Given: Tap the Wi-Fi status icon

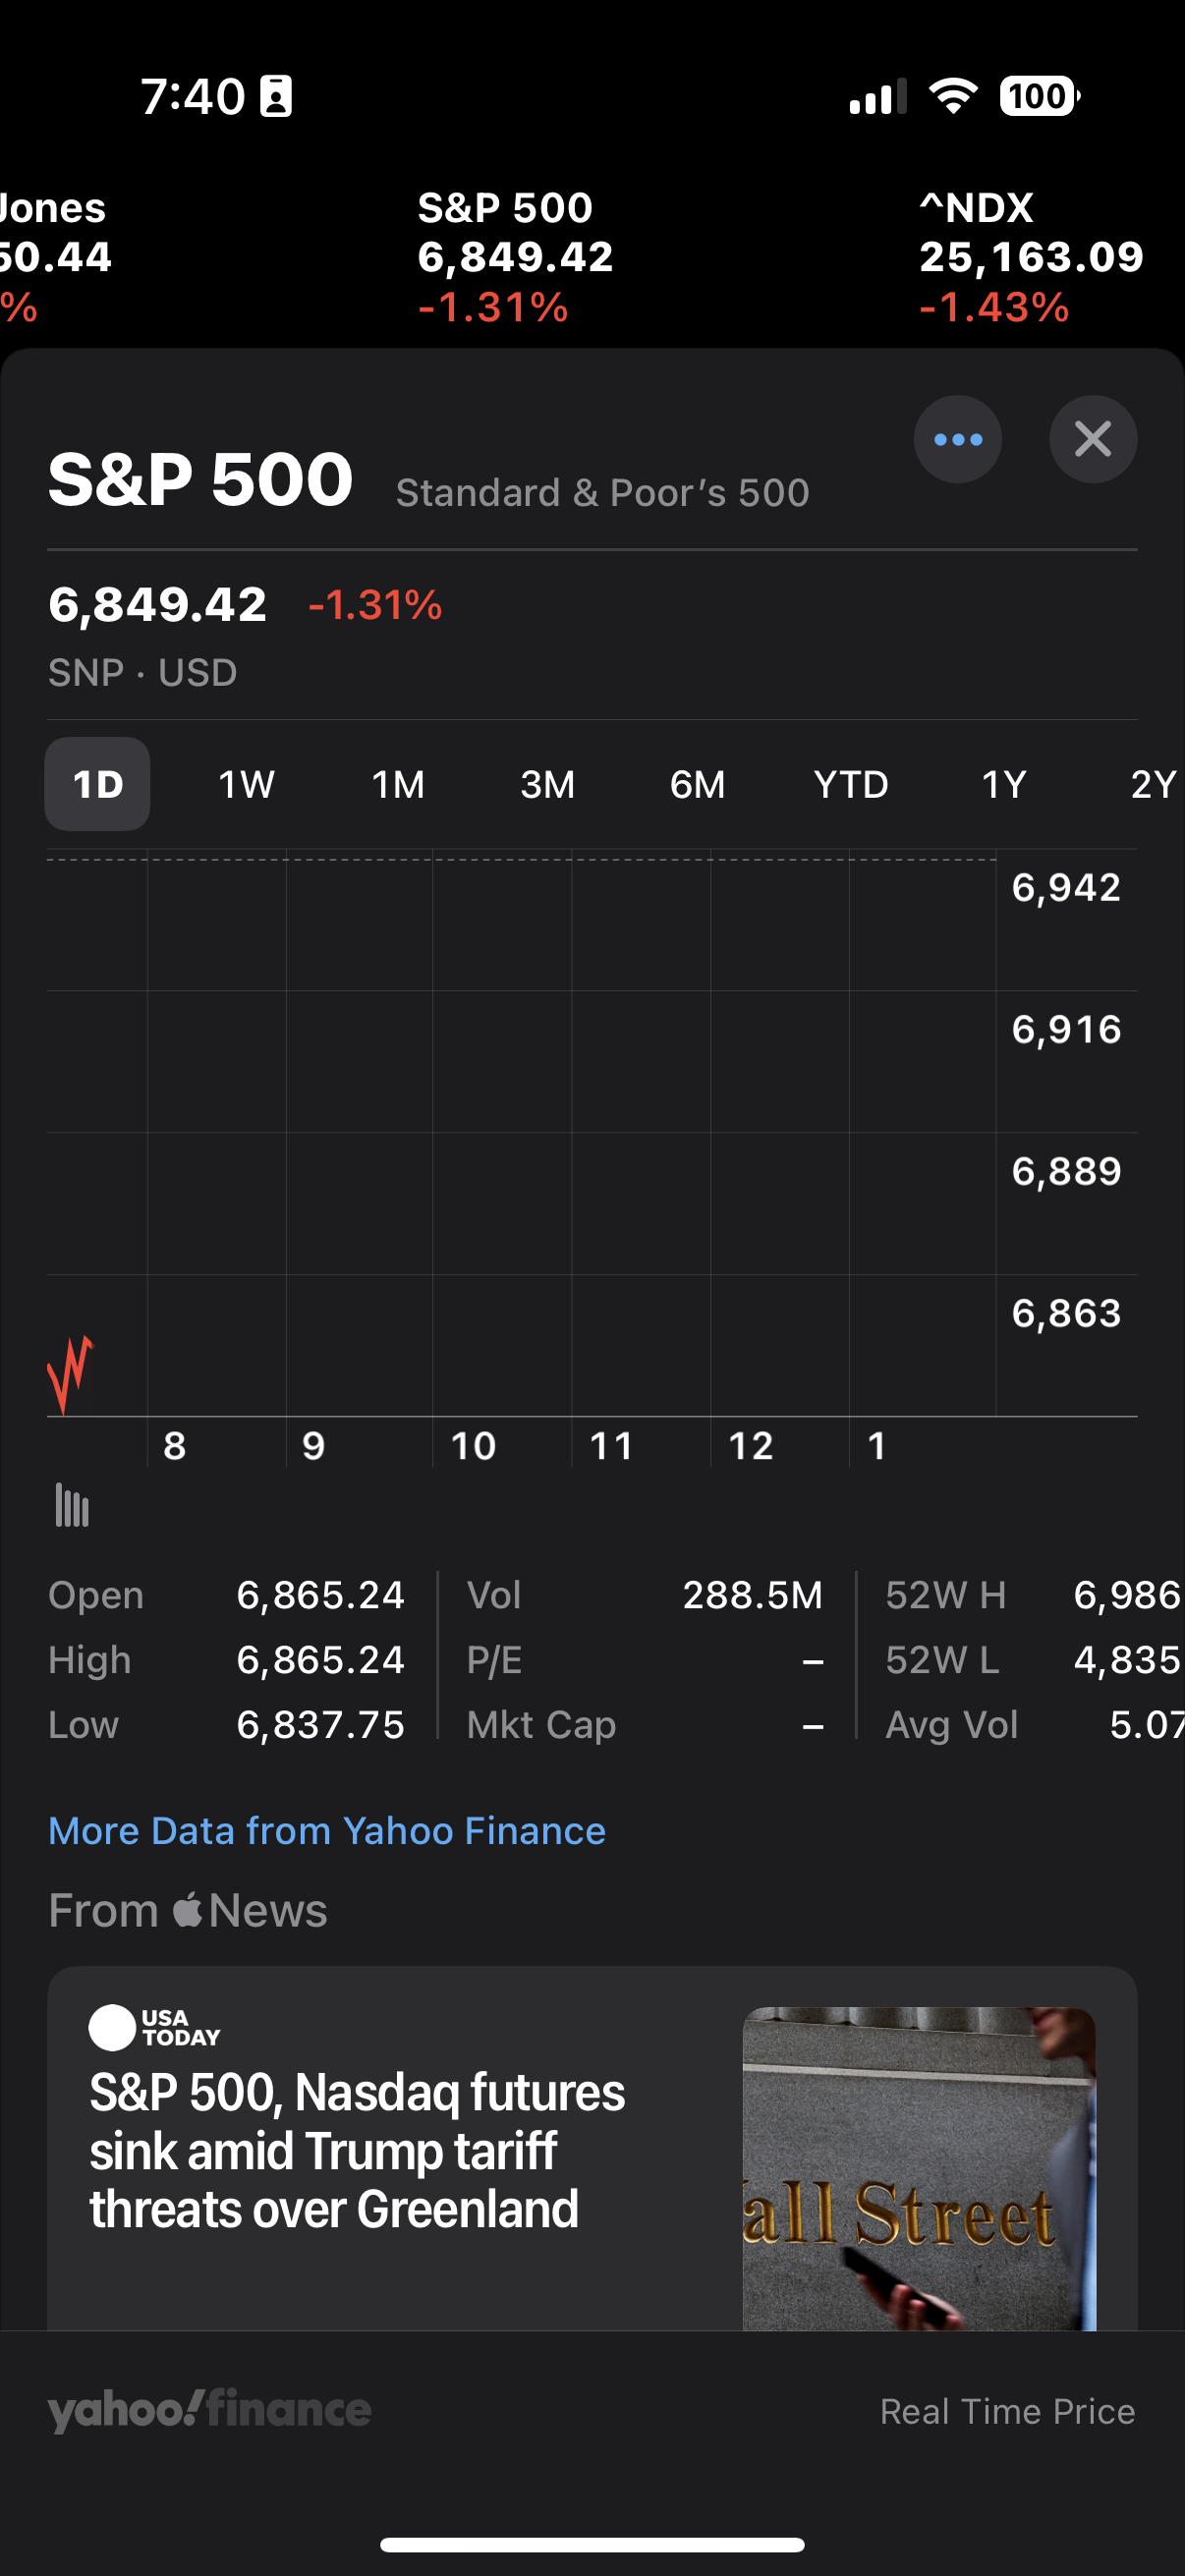Looking at the screenshot, I should tap(952, 96).
